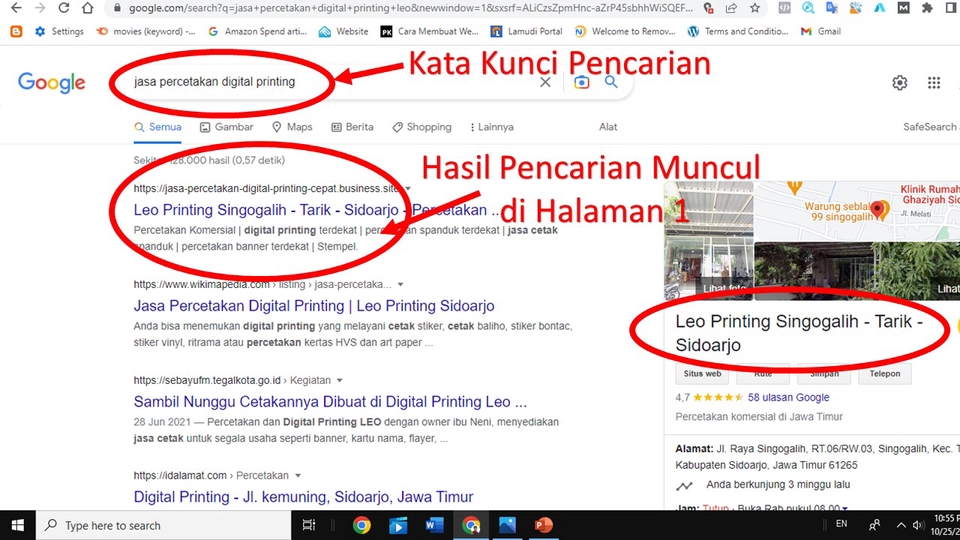Image resolution: width=960 pixels, height=540 pixels.
Task: Go back to the previous page
Action: coord(17,8)
